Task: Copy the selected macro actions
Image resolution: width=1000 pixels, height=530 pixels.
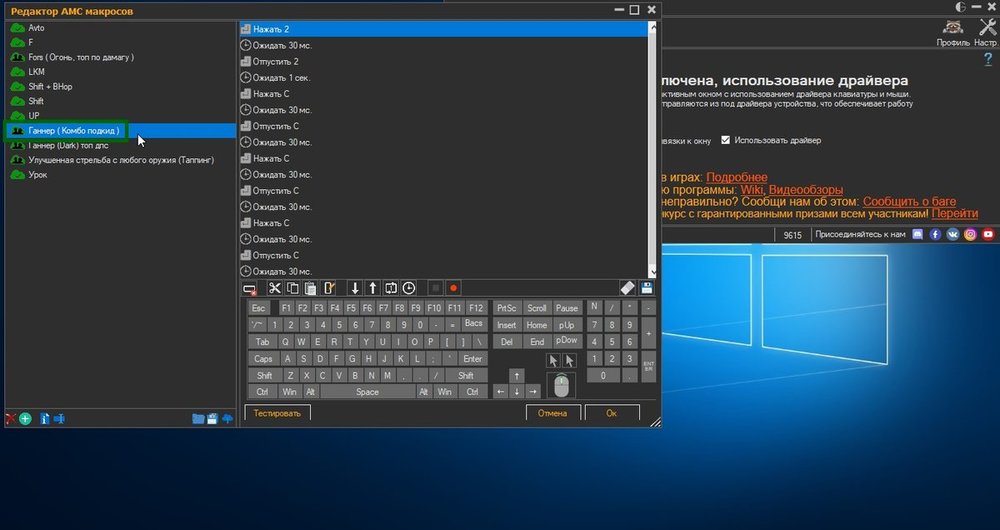Action: pyautogui.click(x=293, y=288)
